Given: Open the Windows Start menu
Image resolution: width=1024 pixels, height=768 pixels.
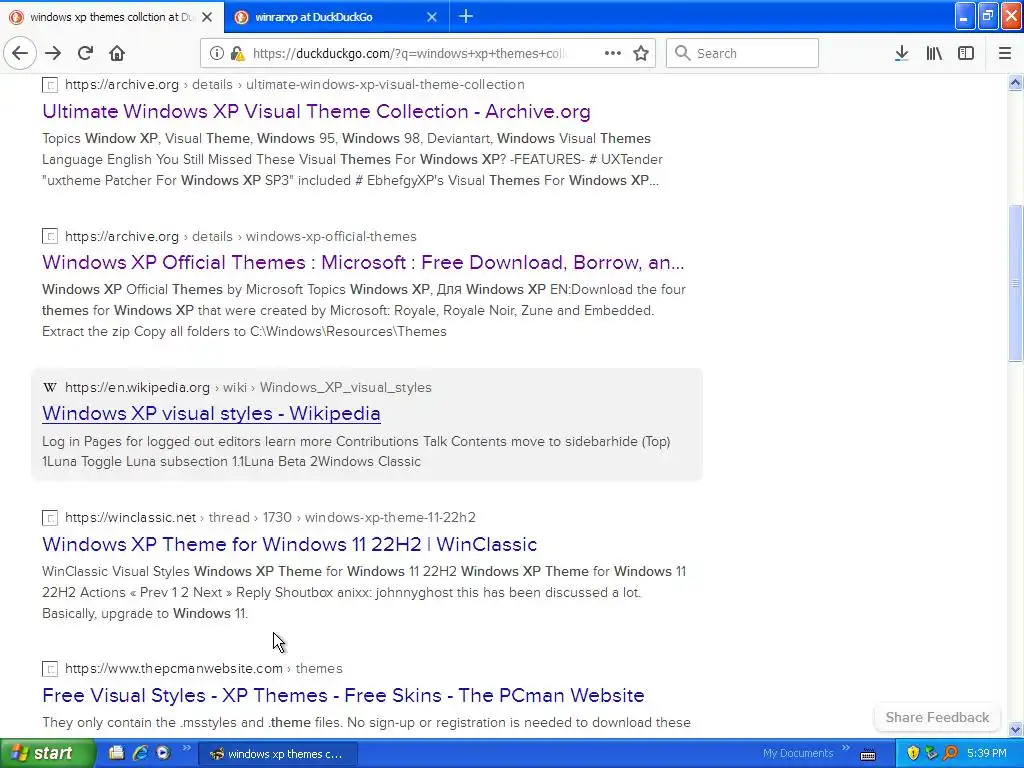Looking at the screenshot, I should click(x=47, y=754).
